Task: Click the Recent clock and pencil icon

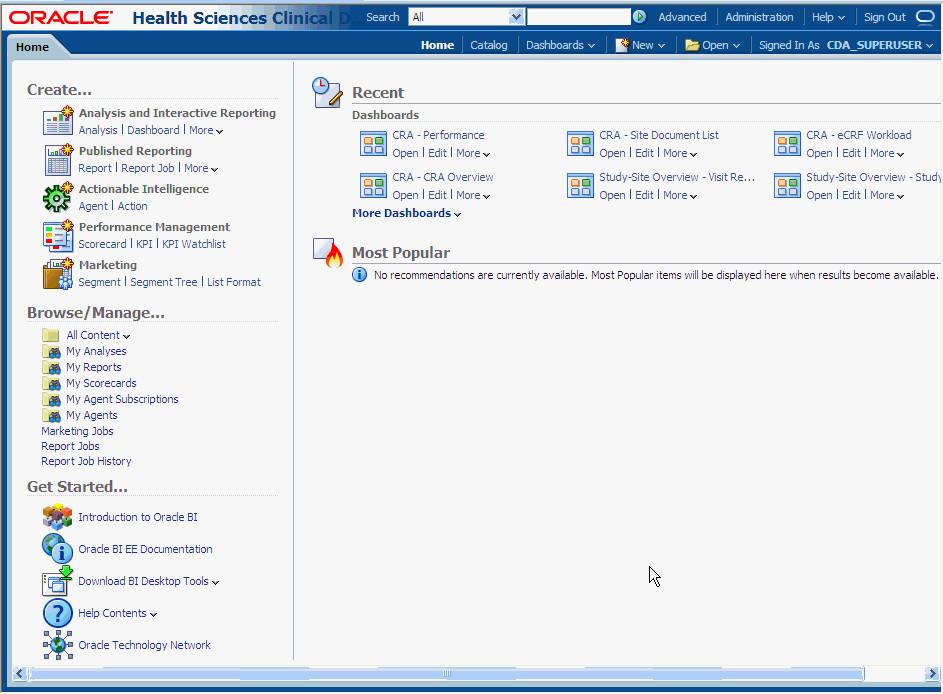Action: coord(327,93)
